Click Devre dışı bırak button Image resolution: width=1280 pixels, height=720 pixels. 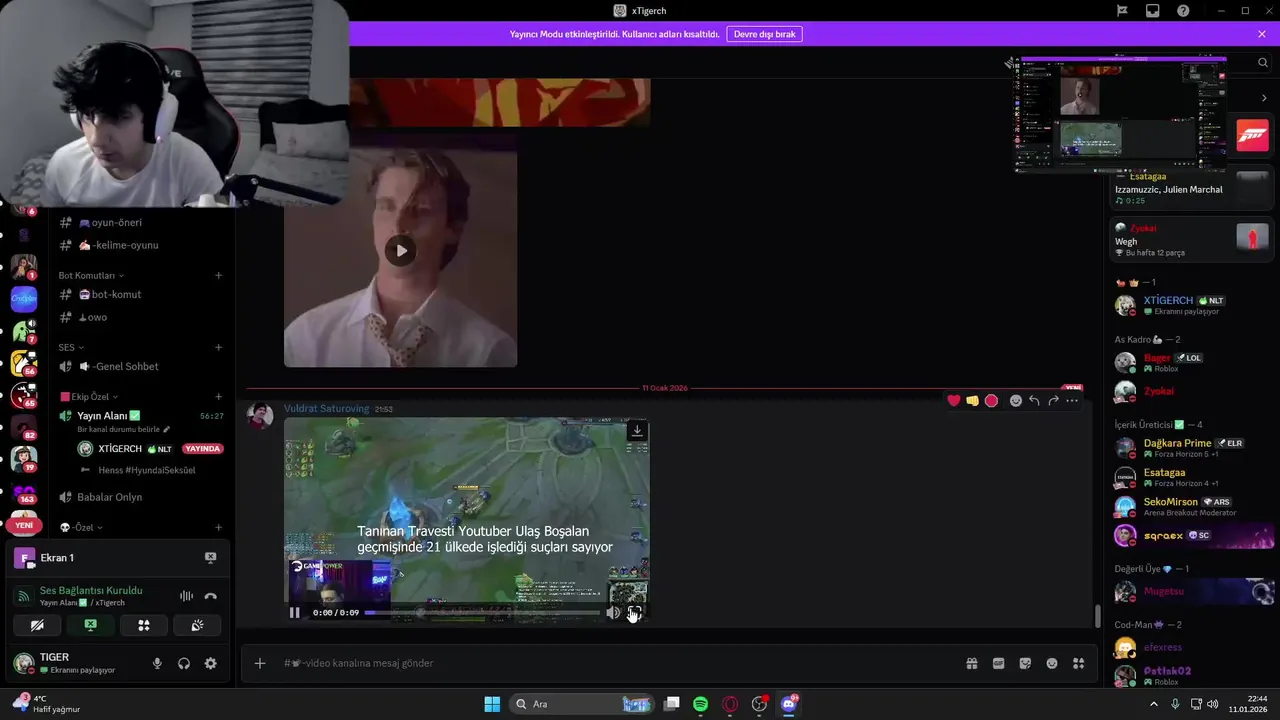pyautogui.click(x=764, y=34)
